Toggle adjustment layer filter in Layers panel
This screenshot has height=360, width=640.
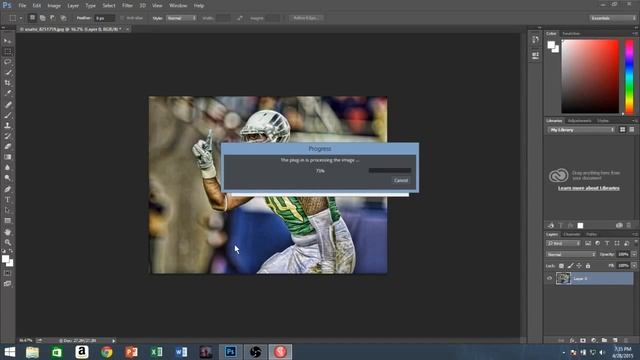pyautogui.click(x=598, y=243)
